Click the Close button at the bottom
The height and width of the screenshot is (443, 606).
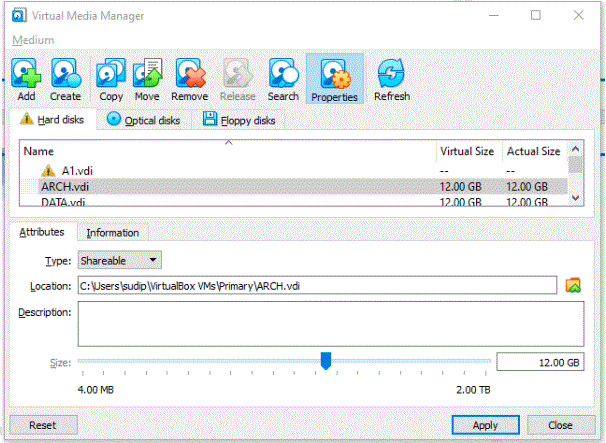560,425
